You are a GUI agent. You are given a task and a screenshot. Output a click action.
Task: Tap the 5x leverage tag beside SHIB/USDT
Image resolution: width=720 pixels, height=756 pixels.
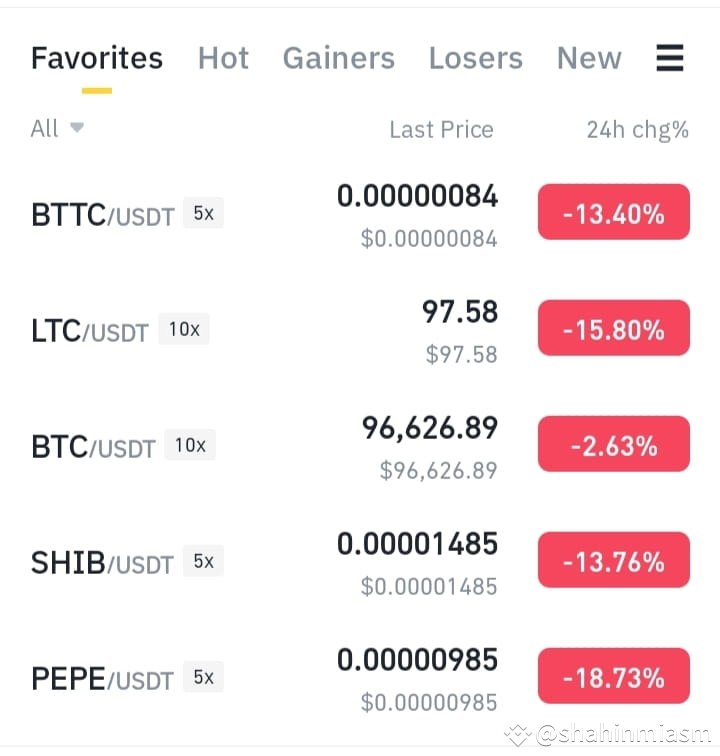(203, 561)
